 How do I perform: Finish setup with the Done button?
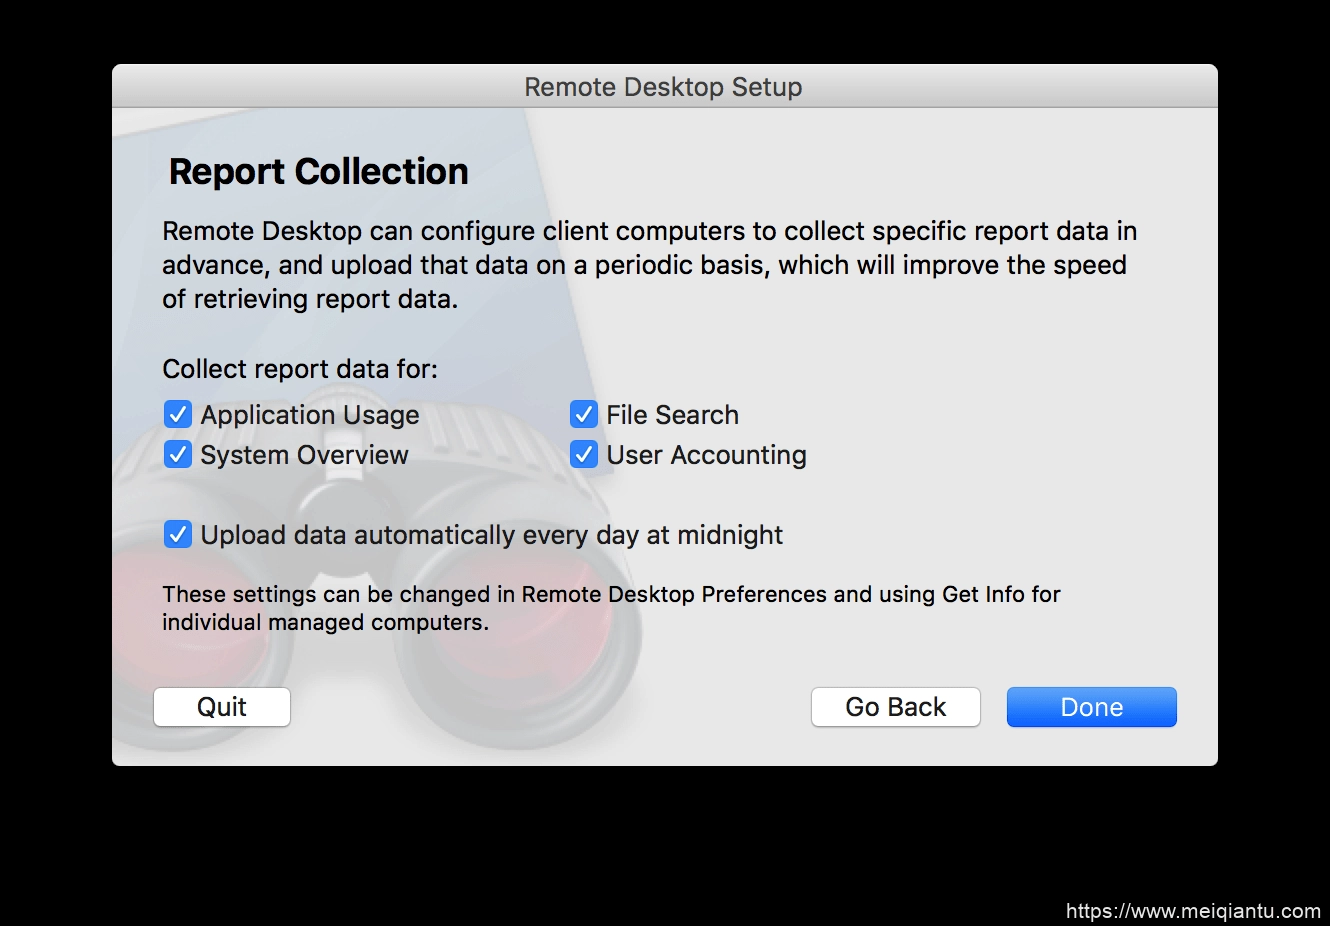click(x=1092, y=707)
